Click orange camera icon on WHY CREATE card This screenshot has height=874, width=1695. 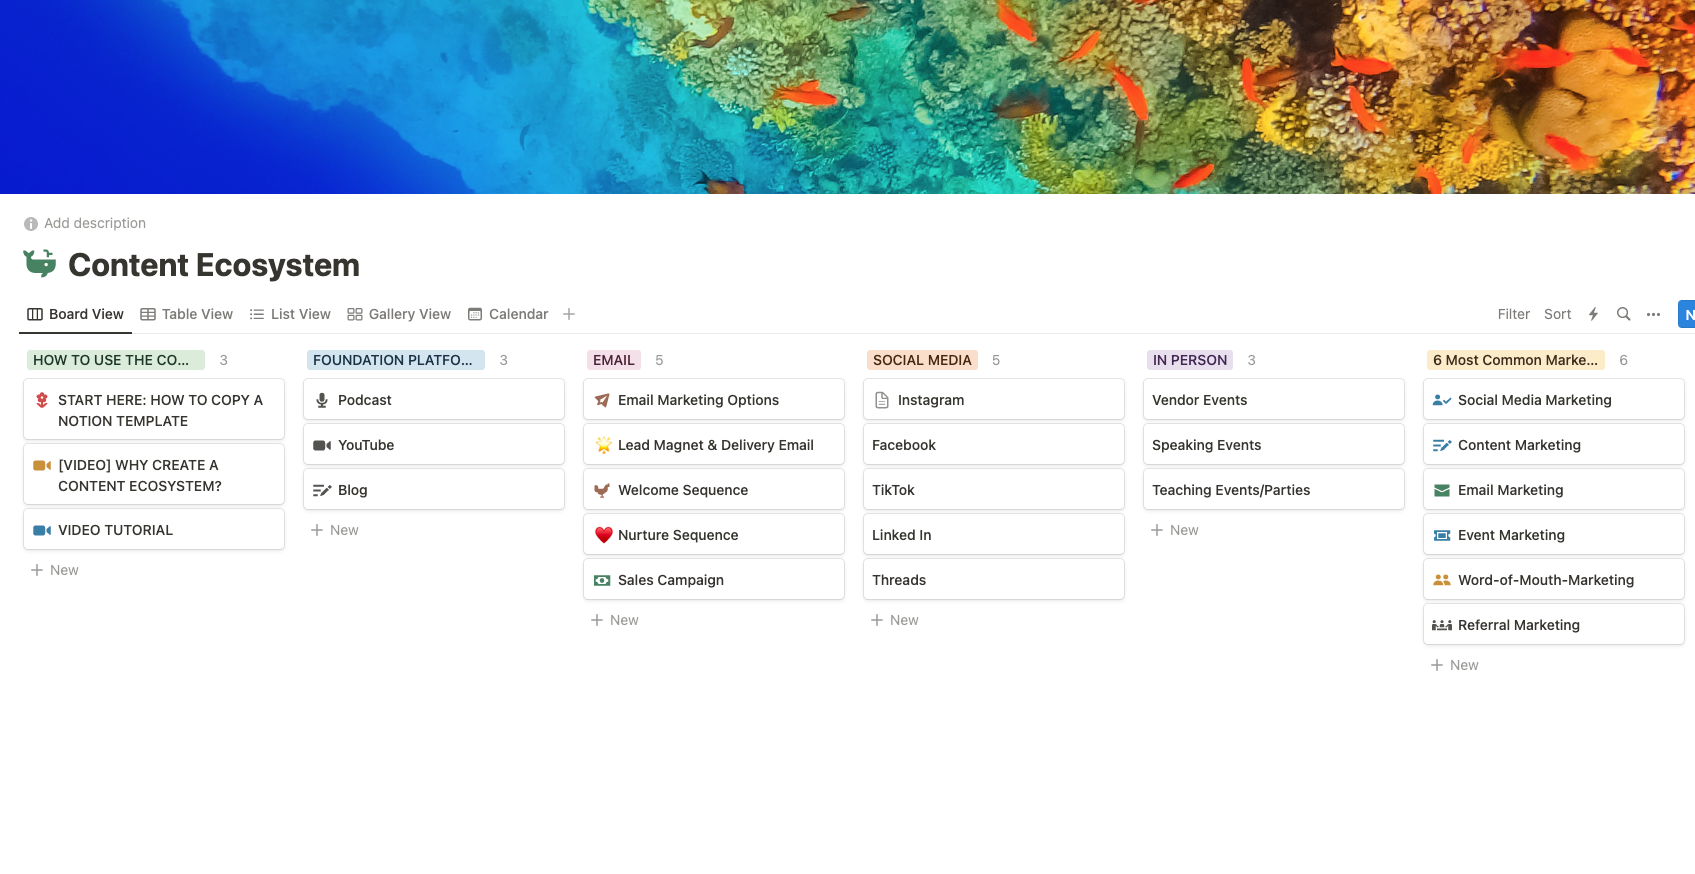click(42, 465)
